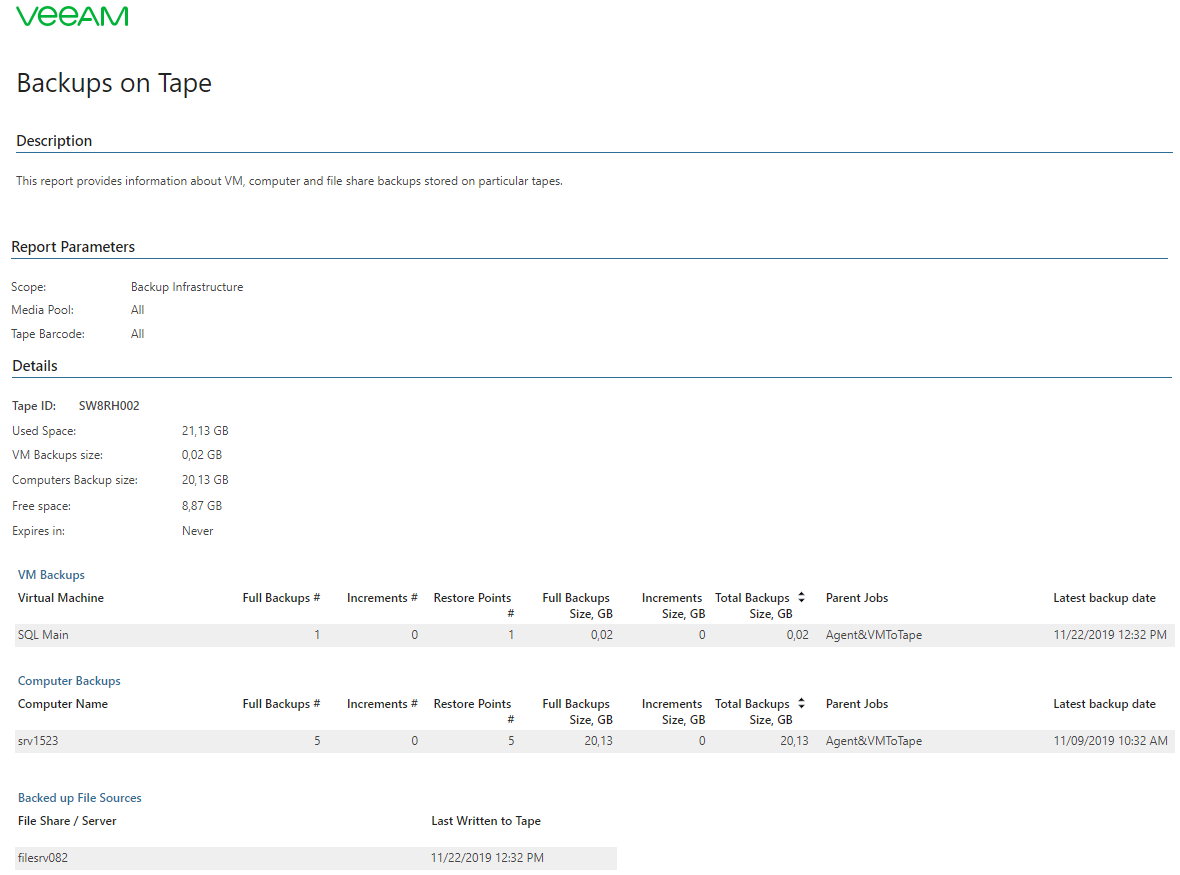Click the tape ID SW8RH002
The image size is (1180, 875).
(x=109, y=406)
